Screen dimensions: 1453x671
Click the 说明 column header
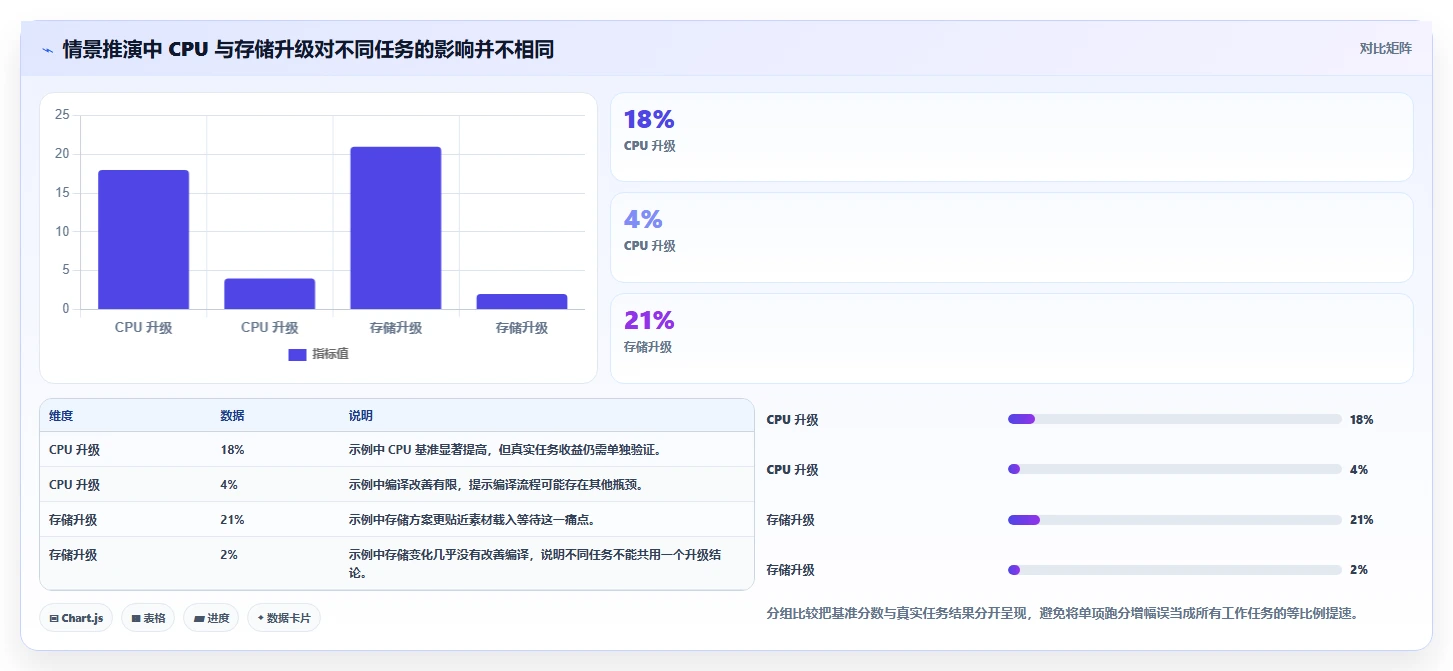360,416
